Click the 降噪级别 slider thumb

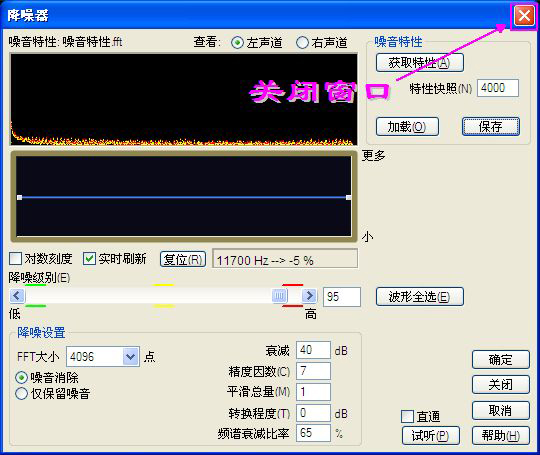point(279,296)
